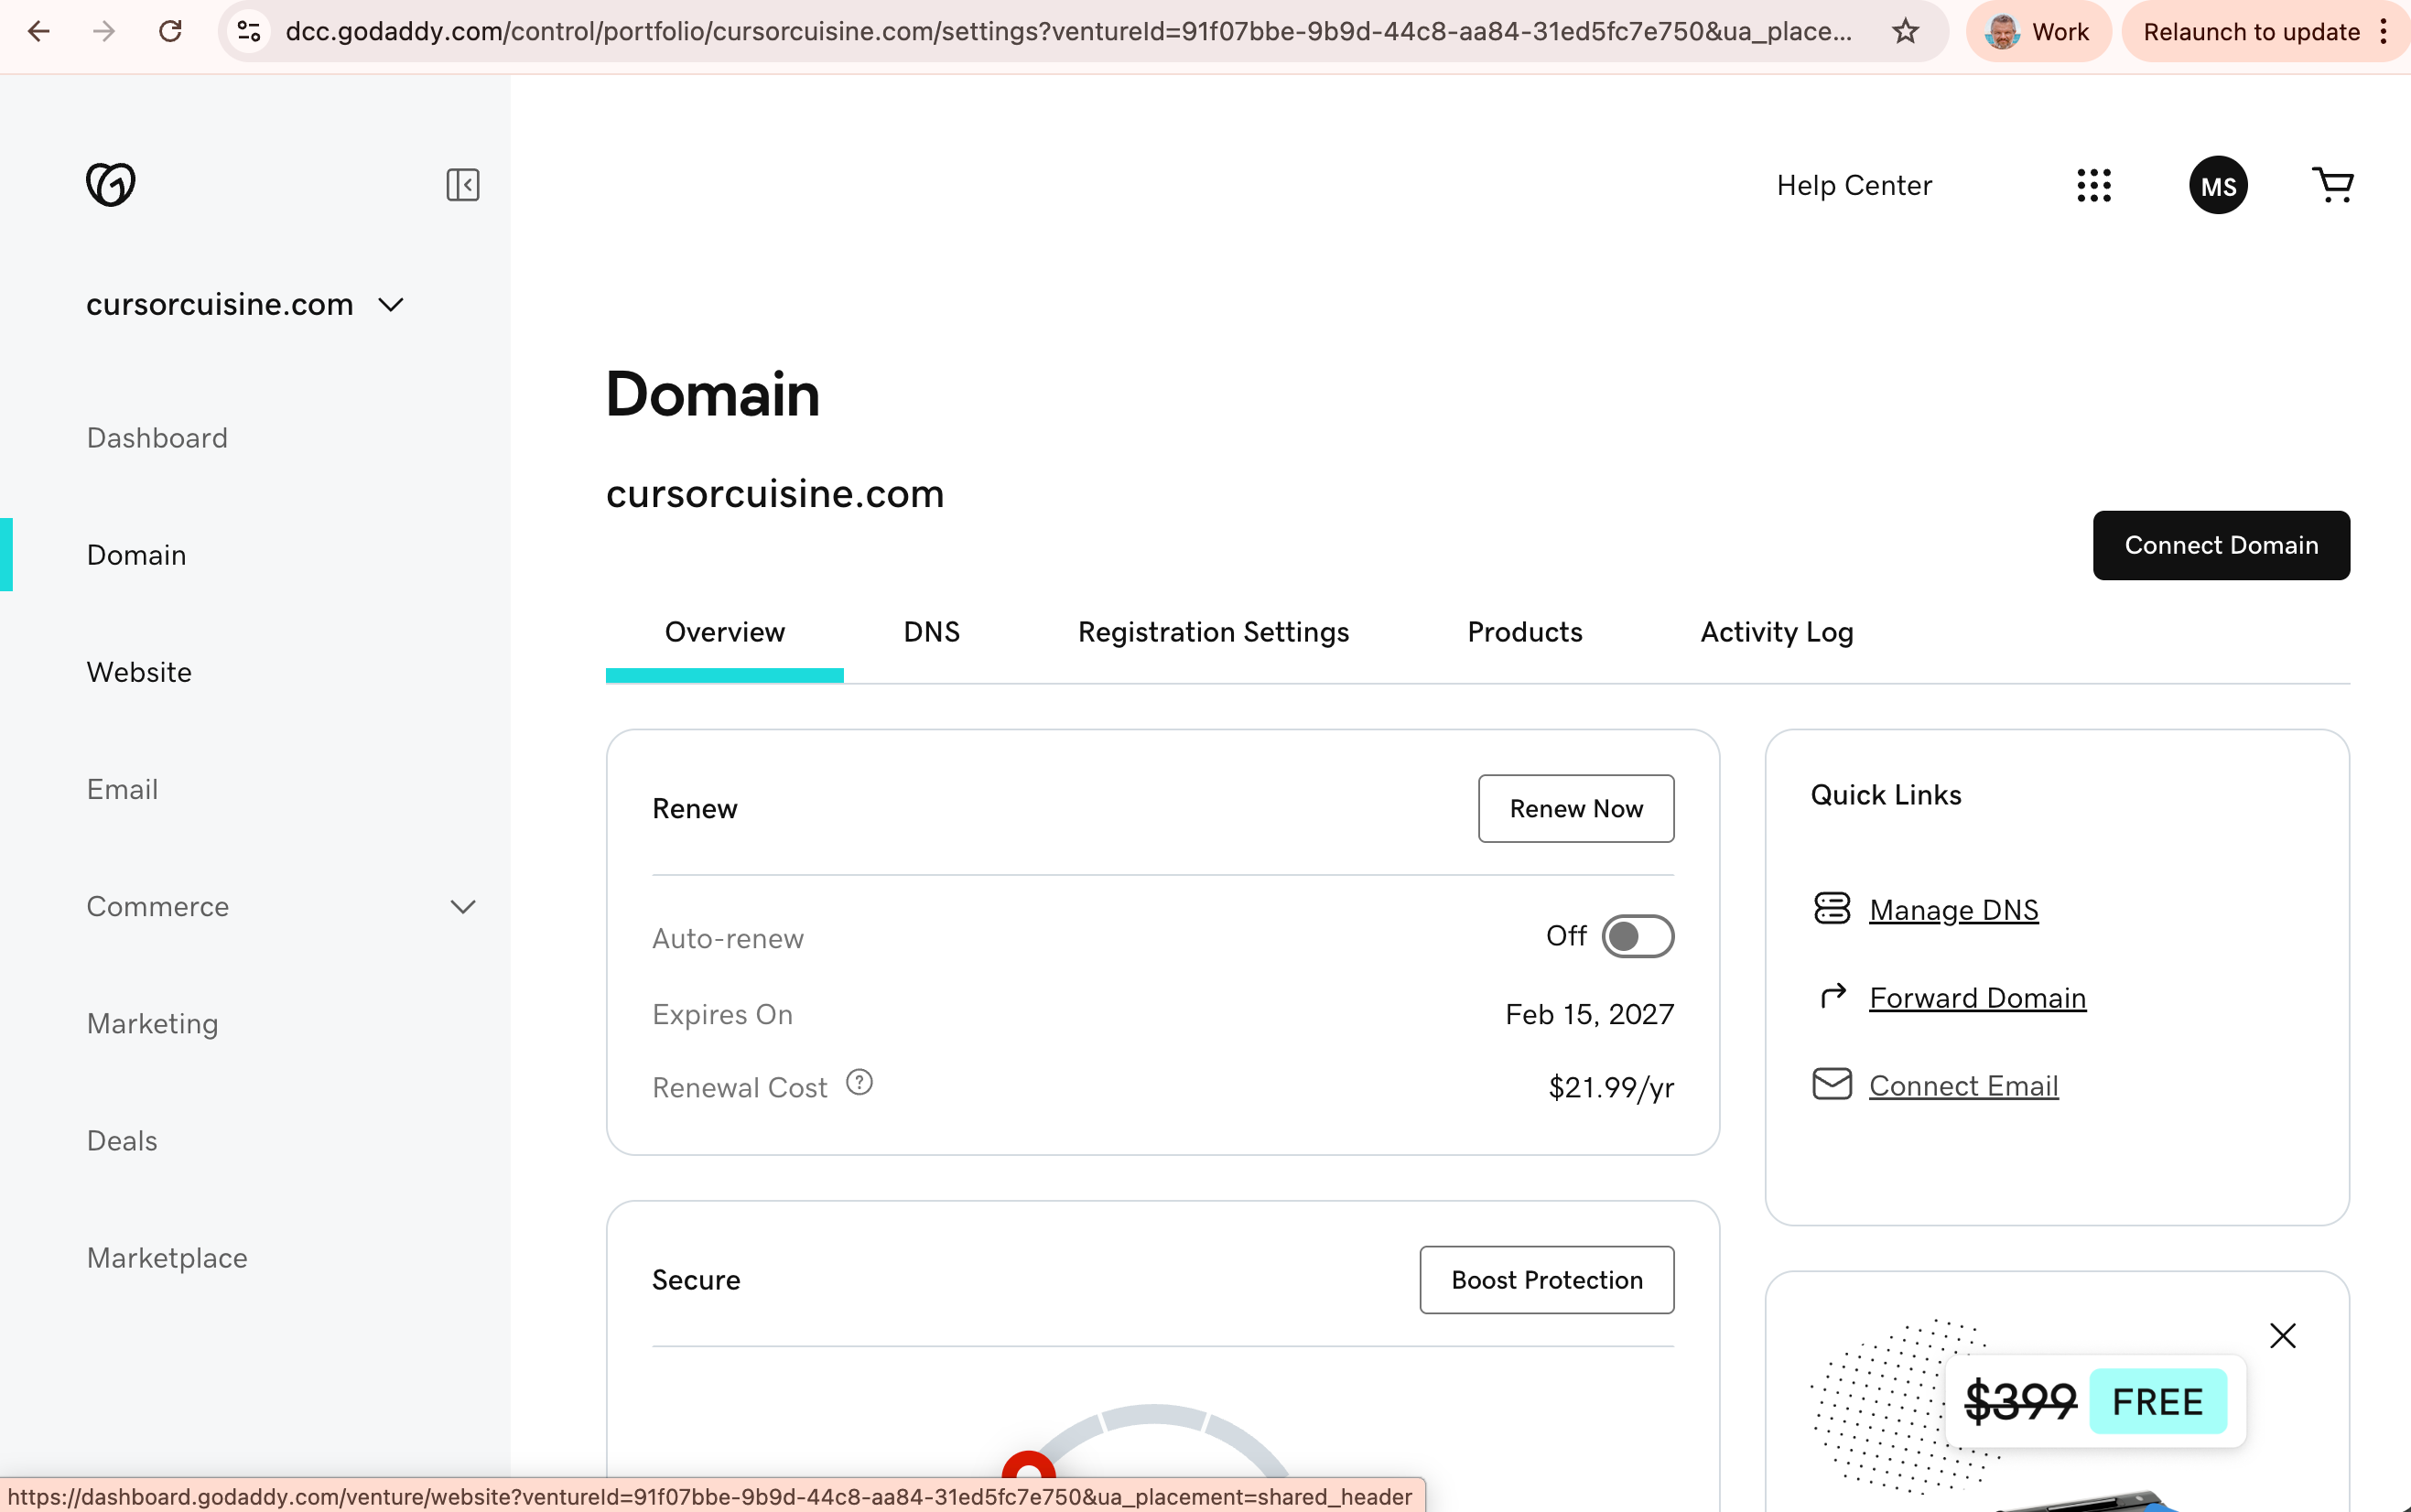Open the Manage DNS quick link
The image size is (2411, 1512).
1953,910
